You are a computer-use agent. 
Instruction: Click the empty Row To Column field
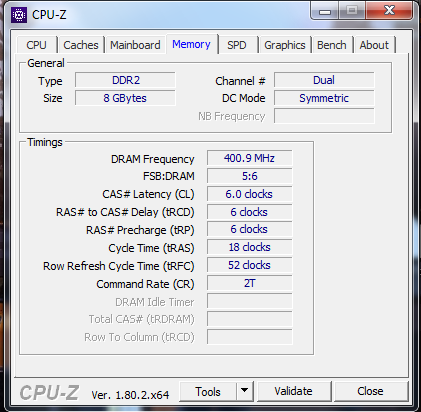(x=249, y=337)
